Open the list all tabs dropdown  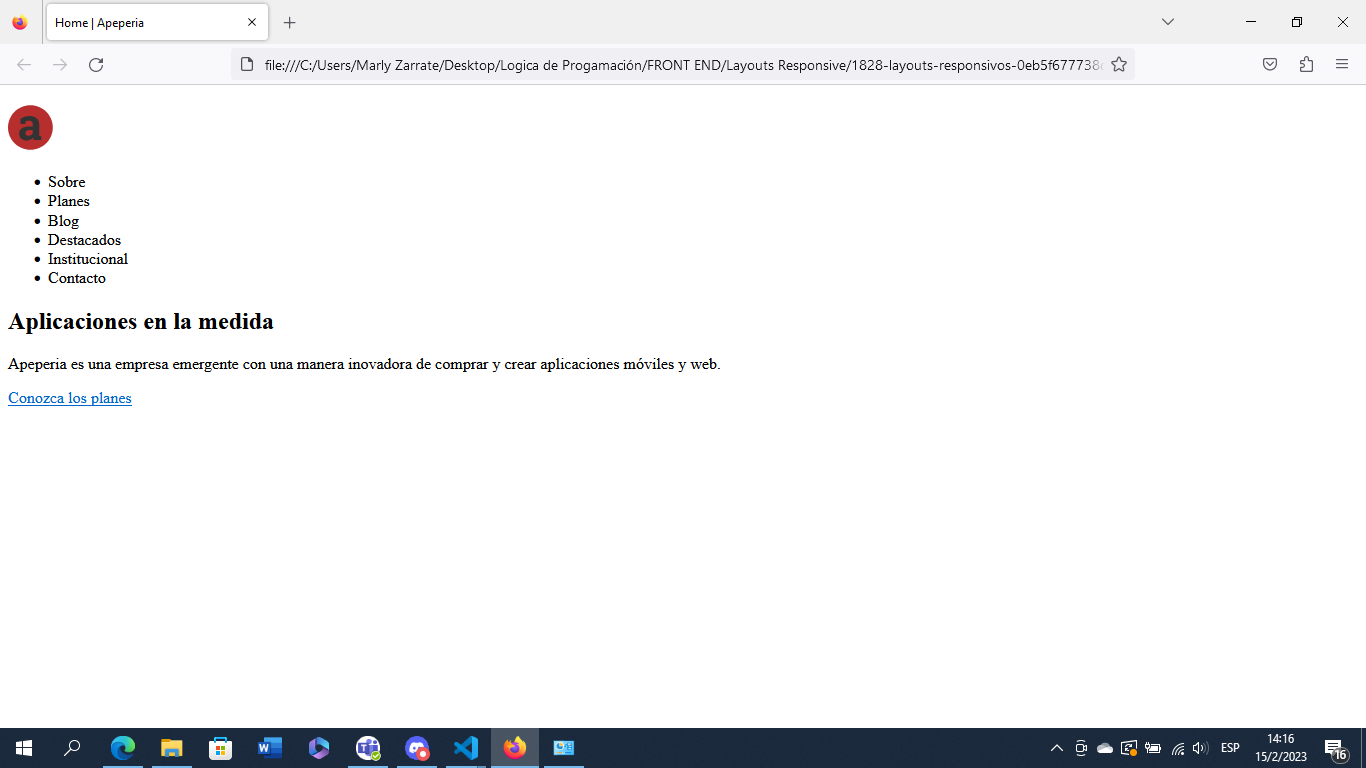pos(1167,22)
